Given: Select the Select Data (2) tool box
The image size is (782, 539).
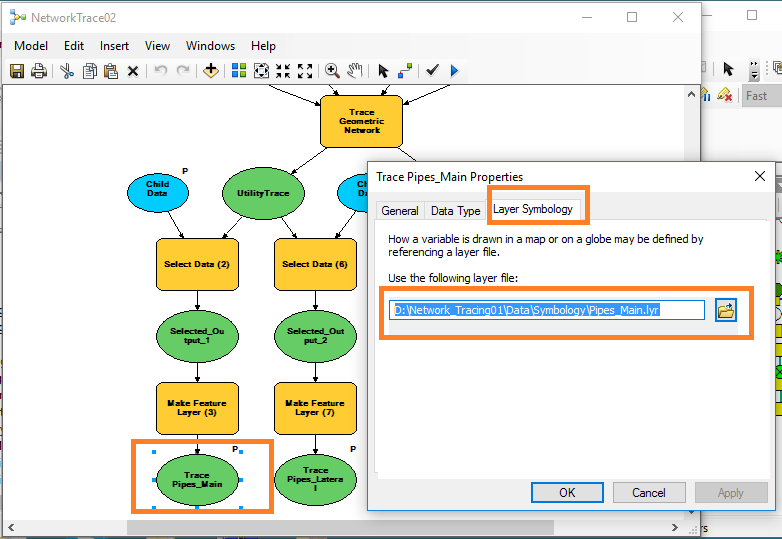Looking at the screenshot, I should (x=197, y=264).
